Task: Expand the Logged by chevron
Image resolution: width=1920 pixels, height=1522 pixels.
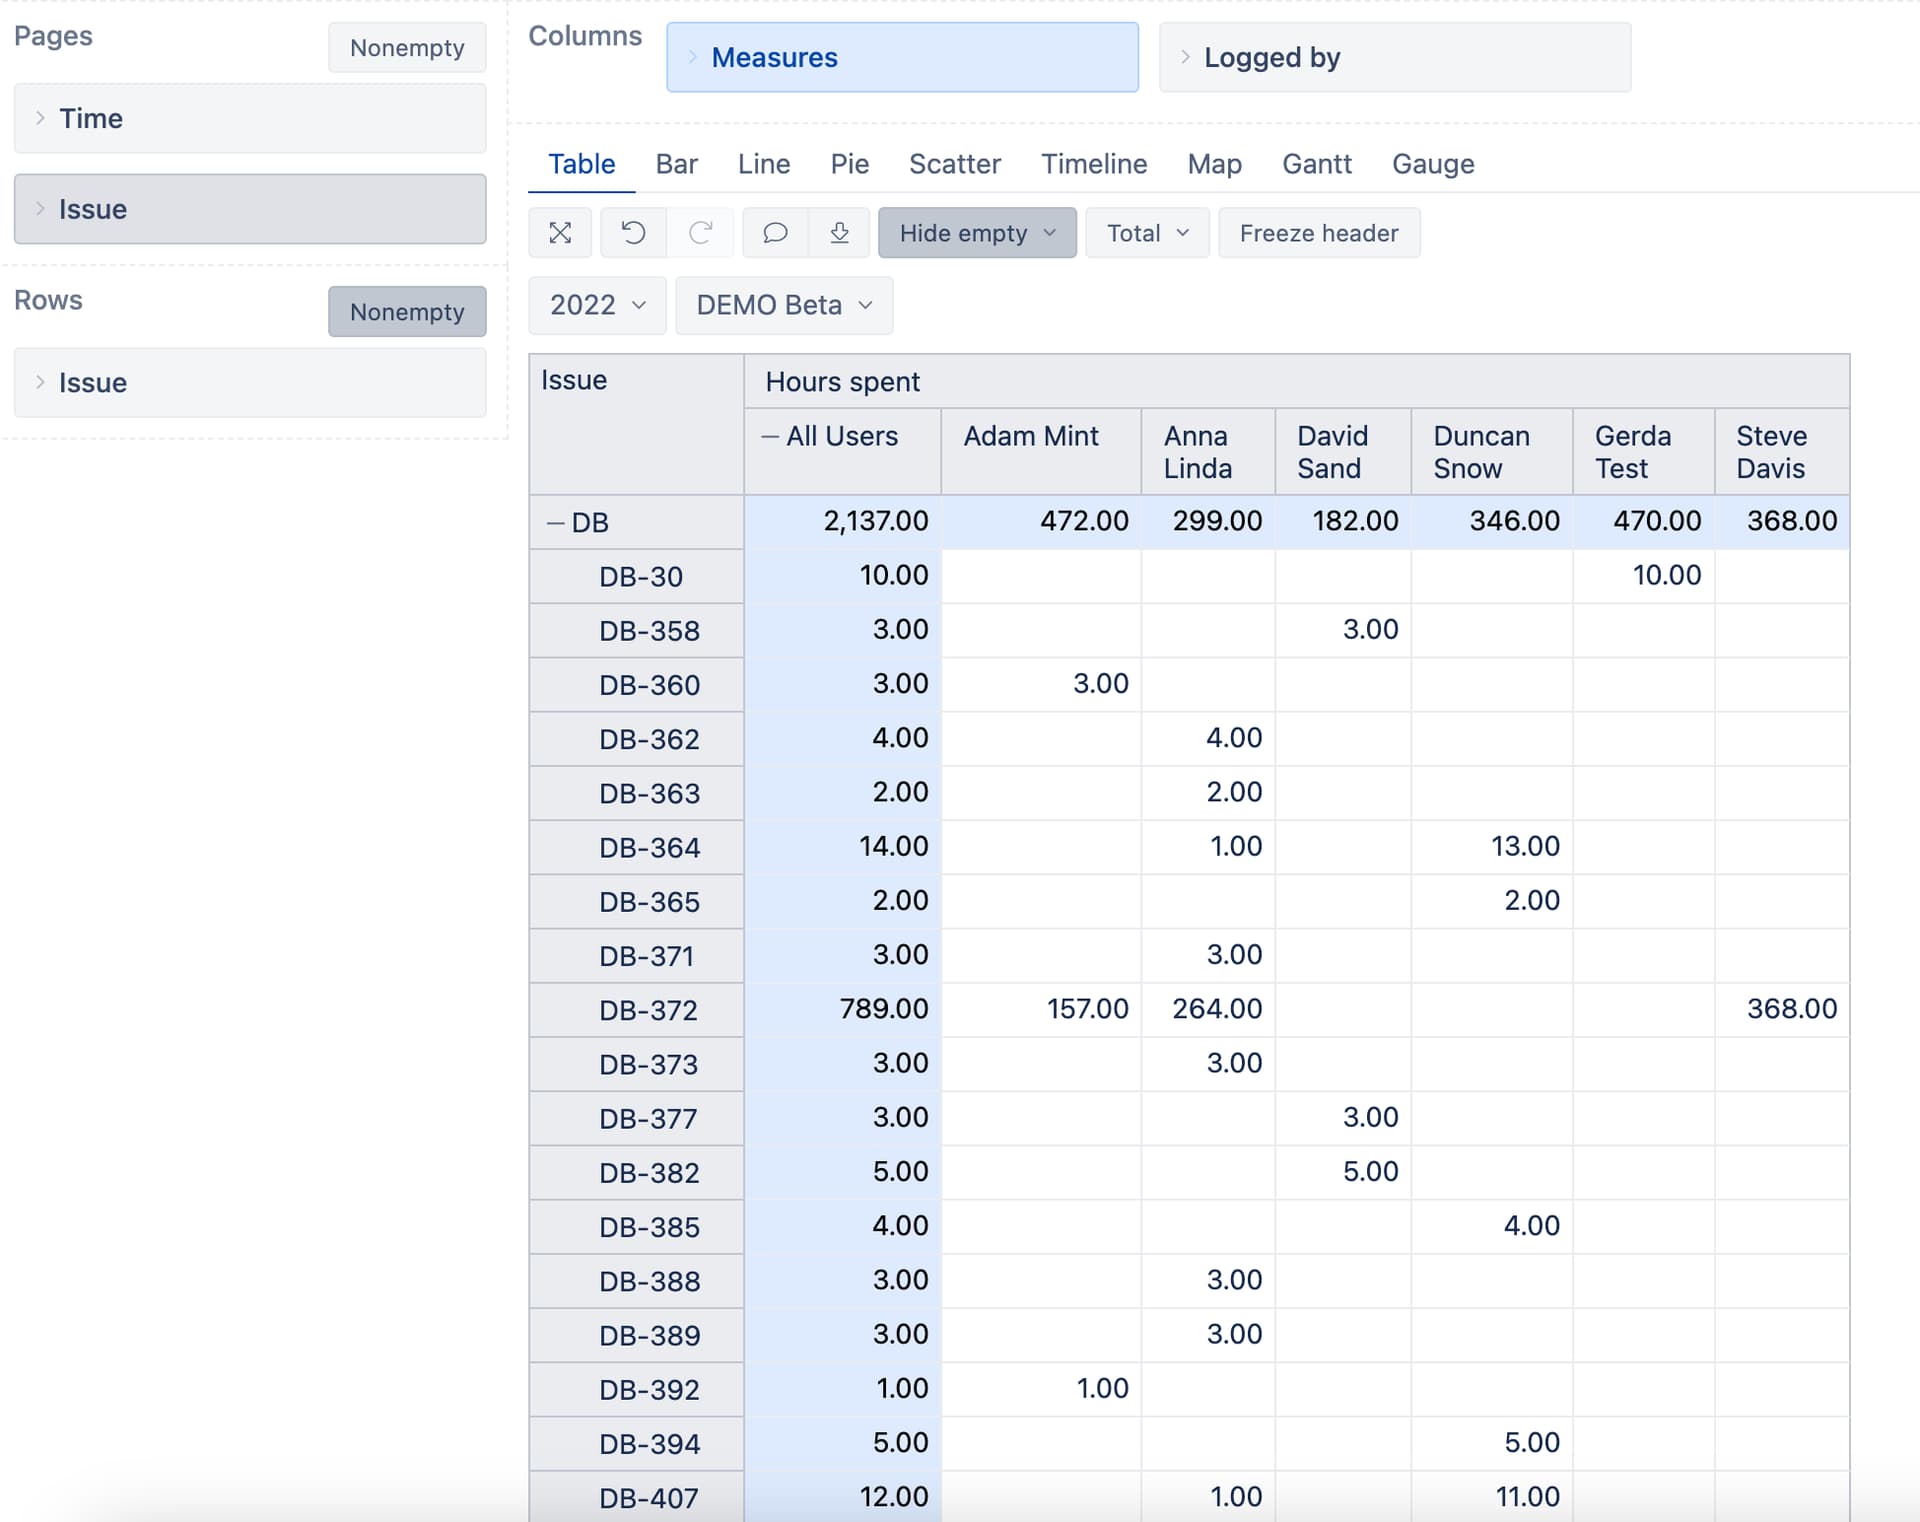Action: tap(1186, 58)
